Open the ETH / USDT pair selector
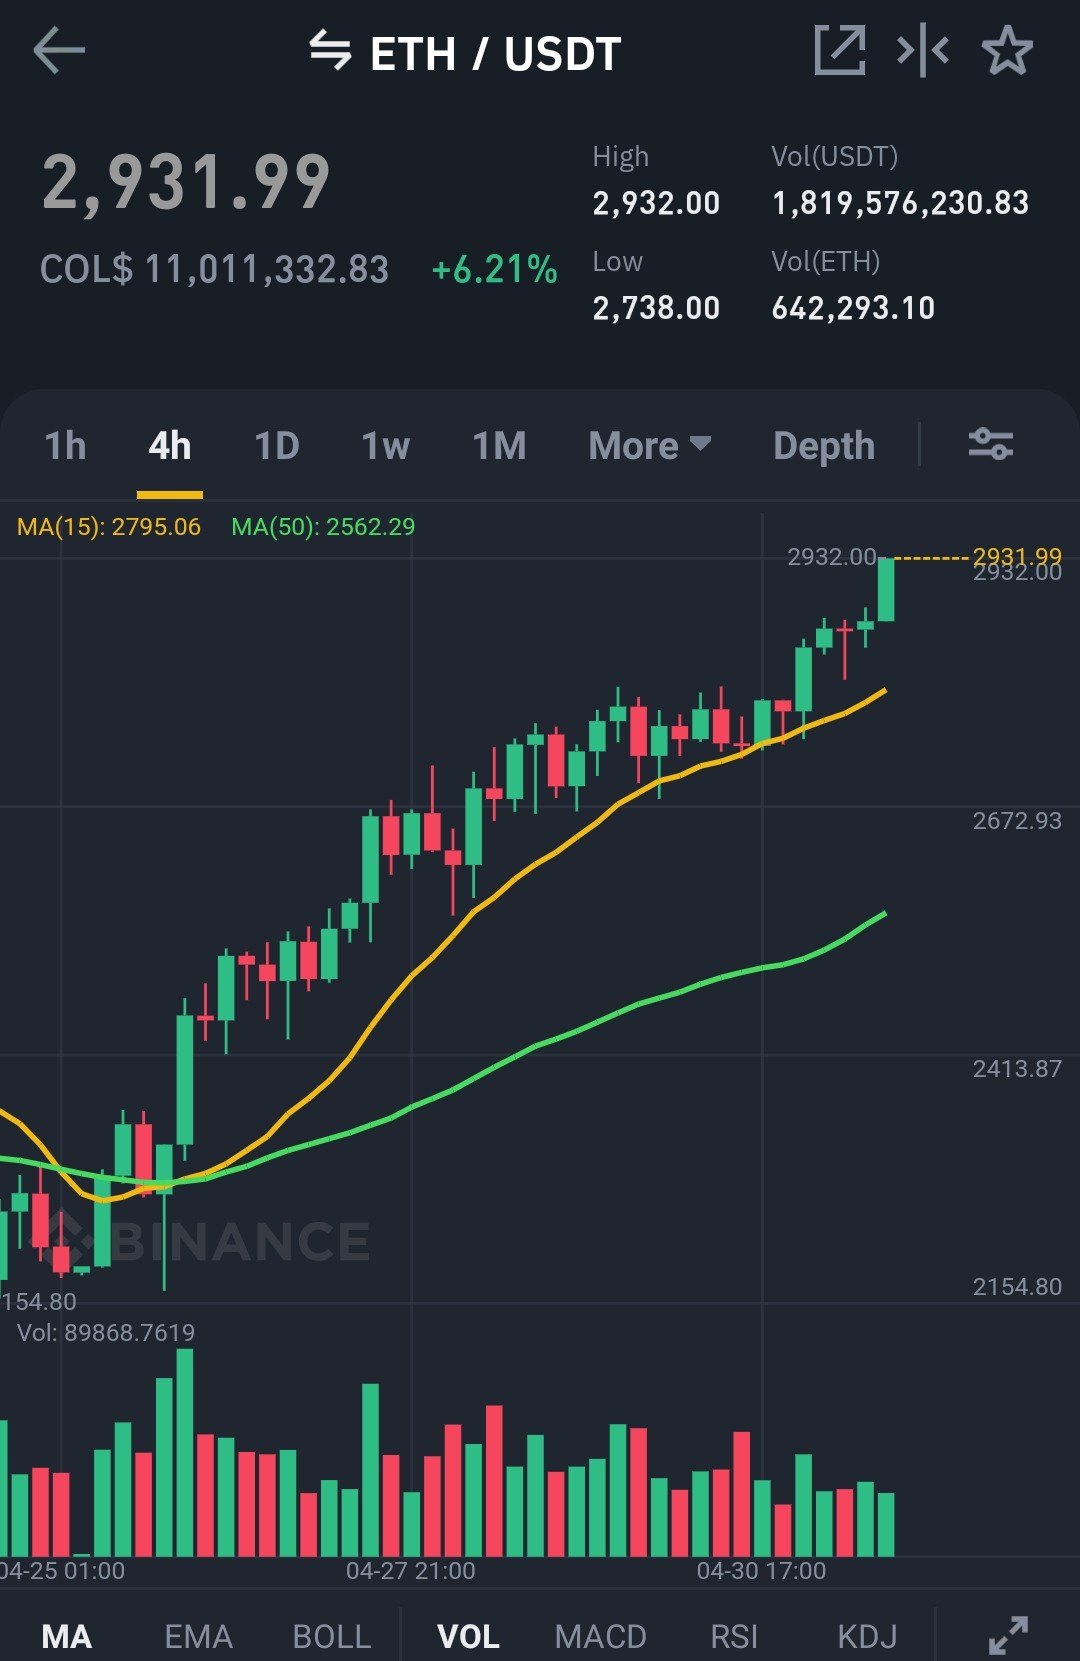Image resolution: width=1080 pixels, height=1661 pixels. tap(495, 53)
